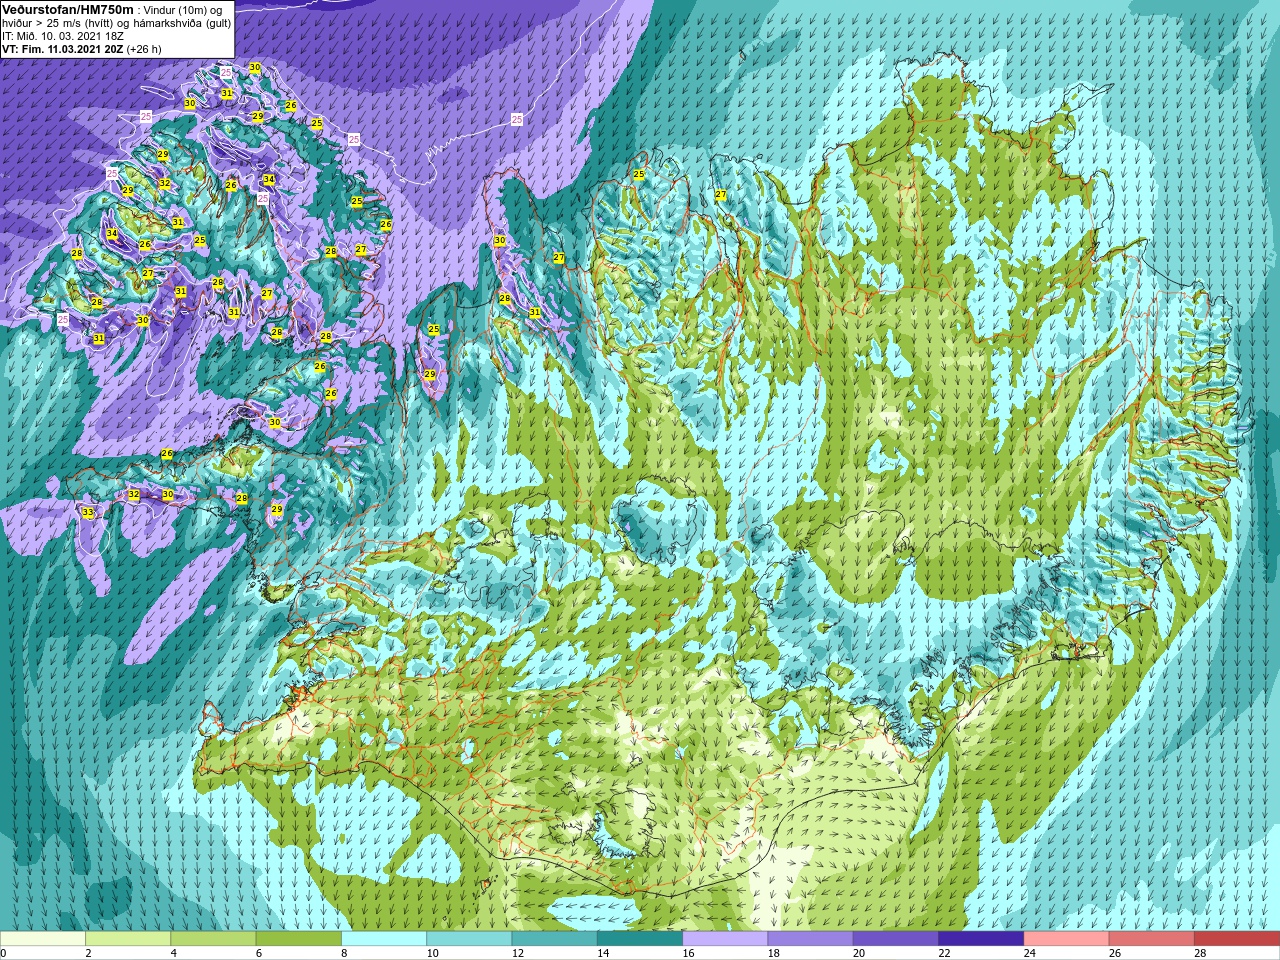Click legend scale number "16"
This screenshot has width=1280, height=960.
pyautogui.click(x=688, y=954)
